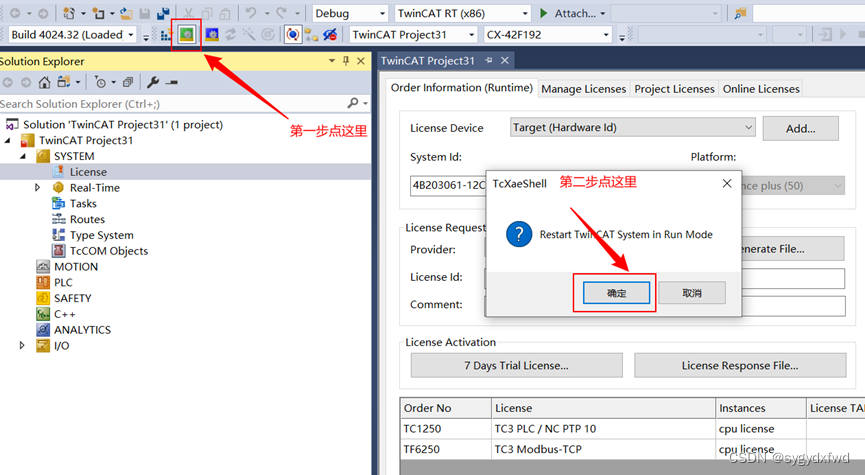
Task: Click the License Response File... button
Action: pos(740,365)
